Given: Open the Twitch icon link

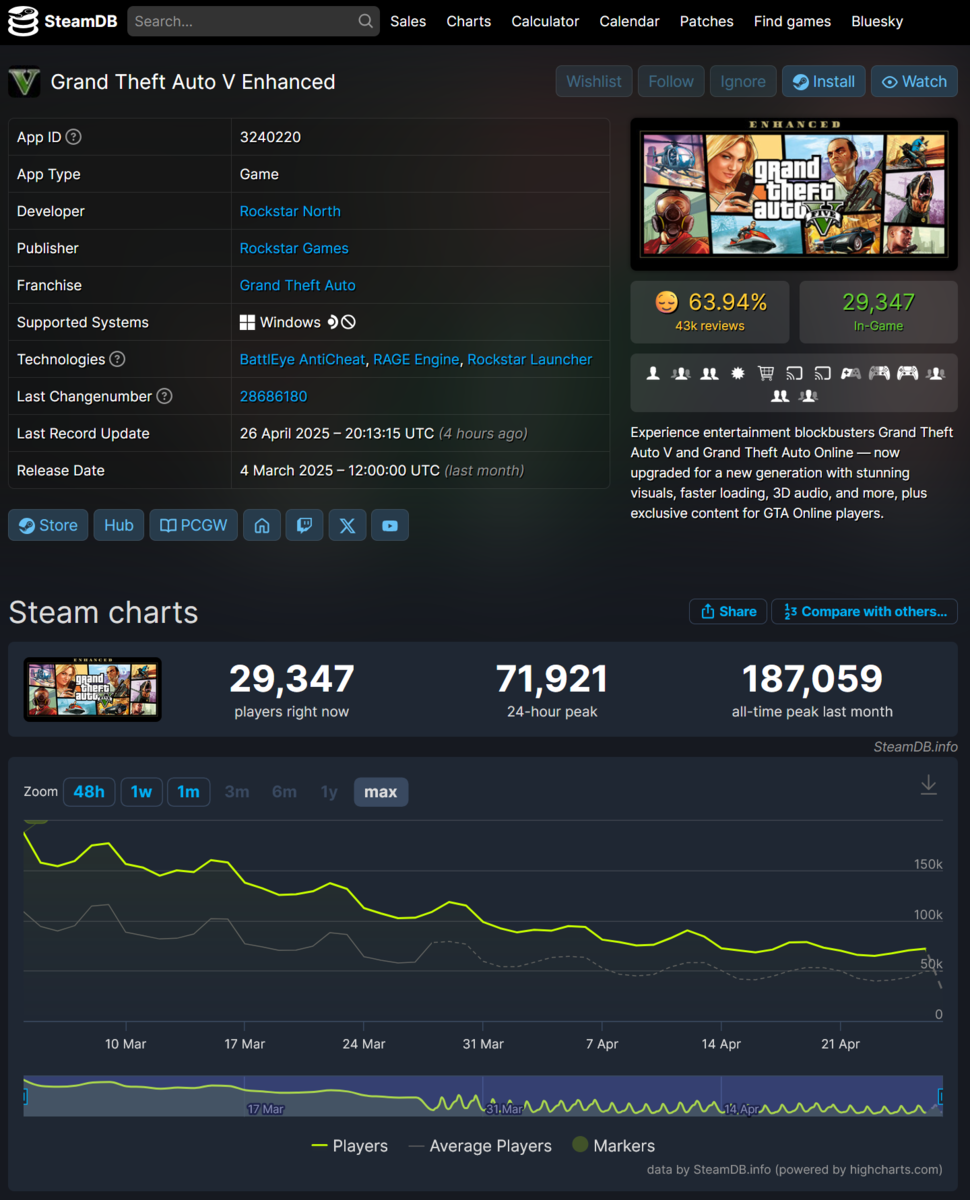Looking at the screenshot, I should click(x=304, y=525).
